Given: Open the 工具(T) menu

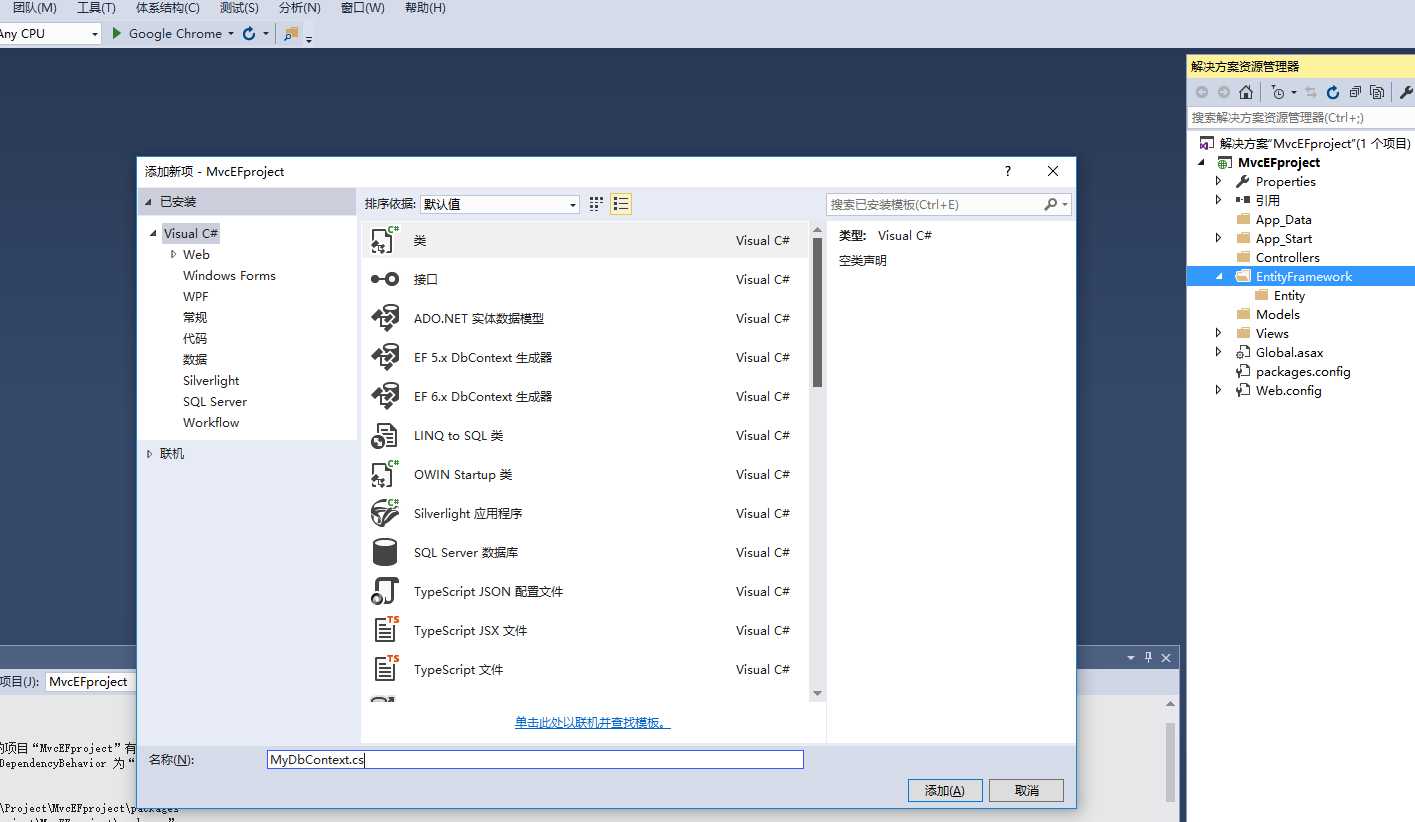Looking at the screenshot, I should [96, 8].
